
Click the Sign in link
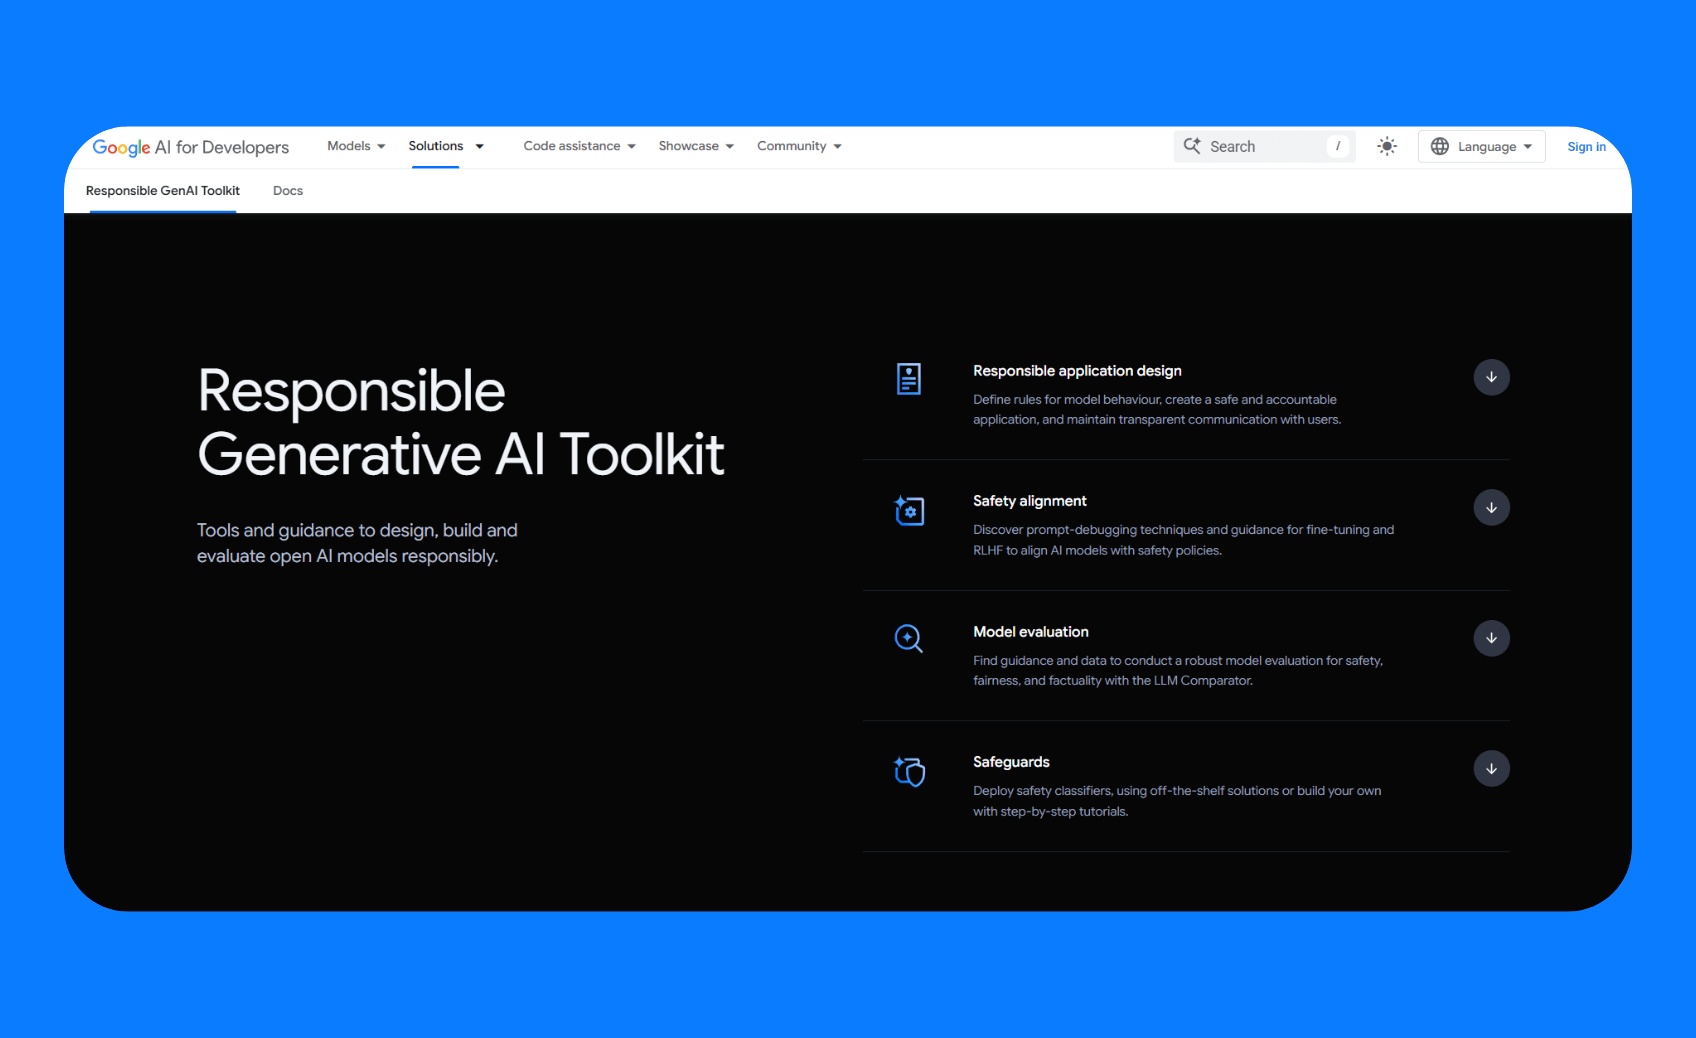point(1586,147)
